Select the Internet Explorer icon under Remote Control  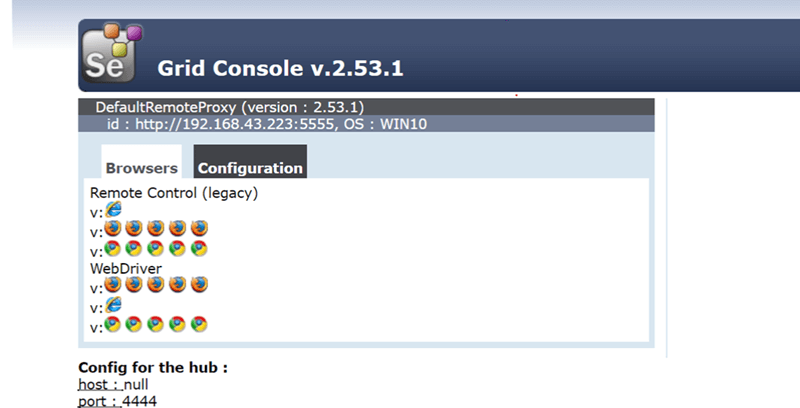(x=113, y=209)
